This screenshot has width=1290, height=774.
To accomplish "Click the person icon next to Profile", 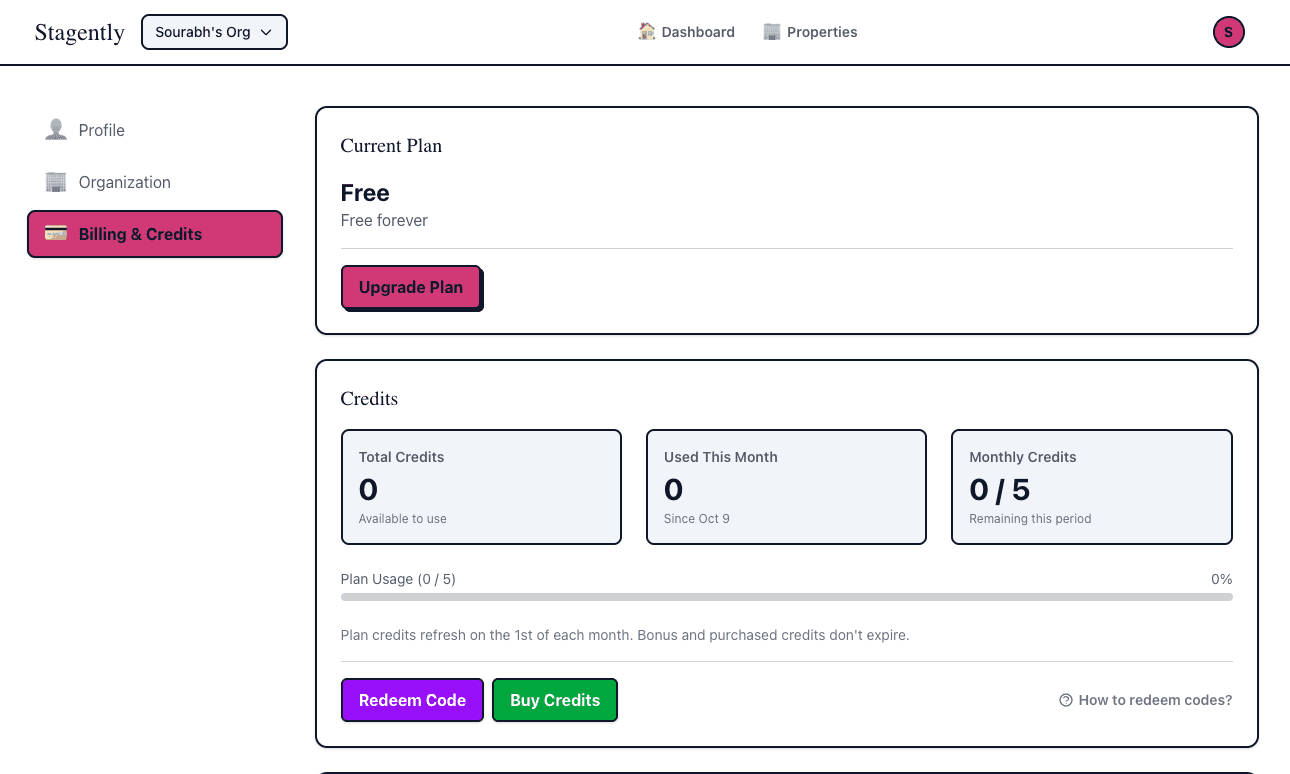I will [56, 130].
